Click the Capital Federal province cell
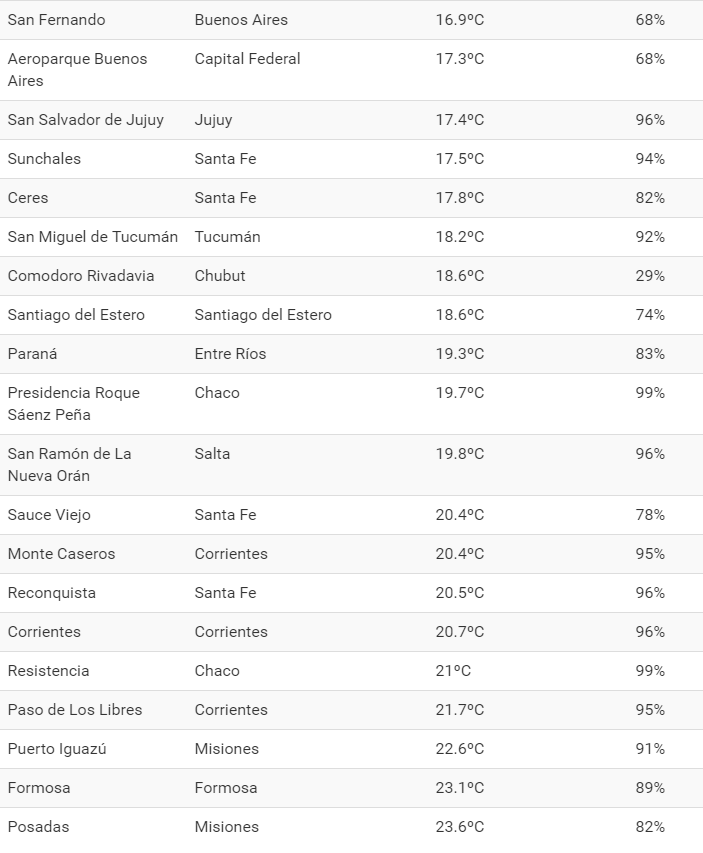The image size is (703, 853). point(247,59)
